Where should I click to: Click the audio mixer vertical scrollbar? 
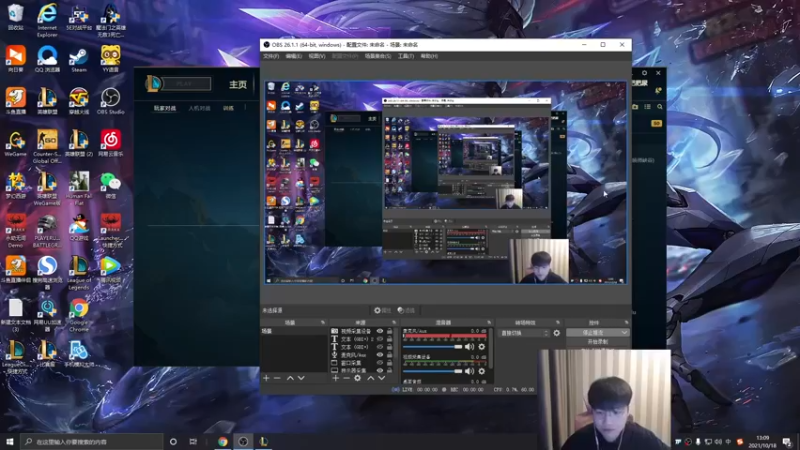[491, 348]
